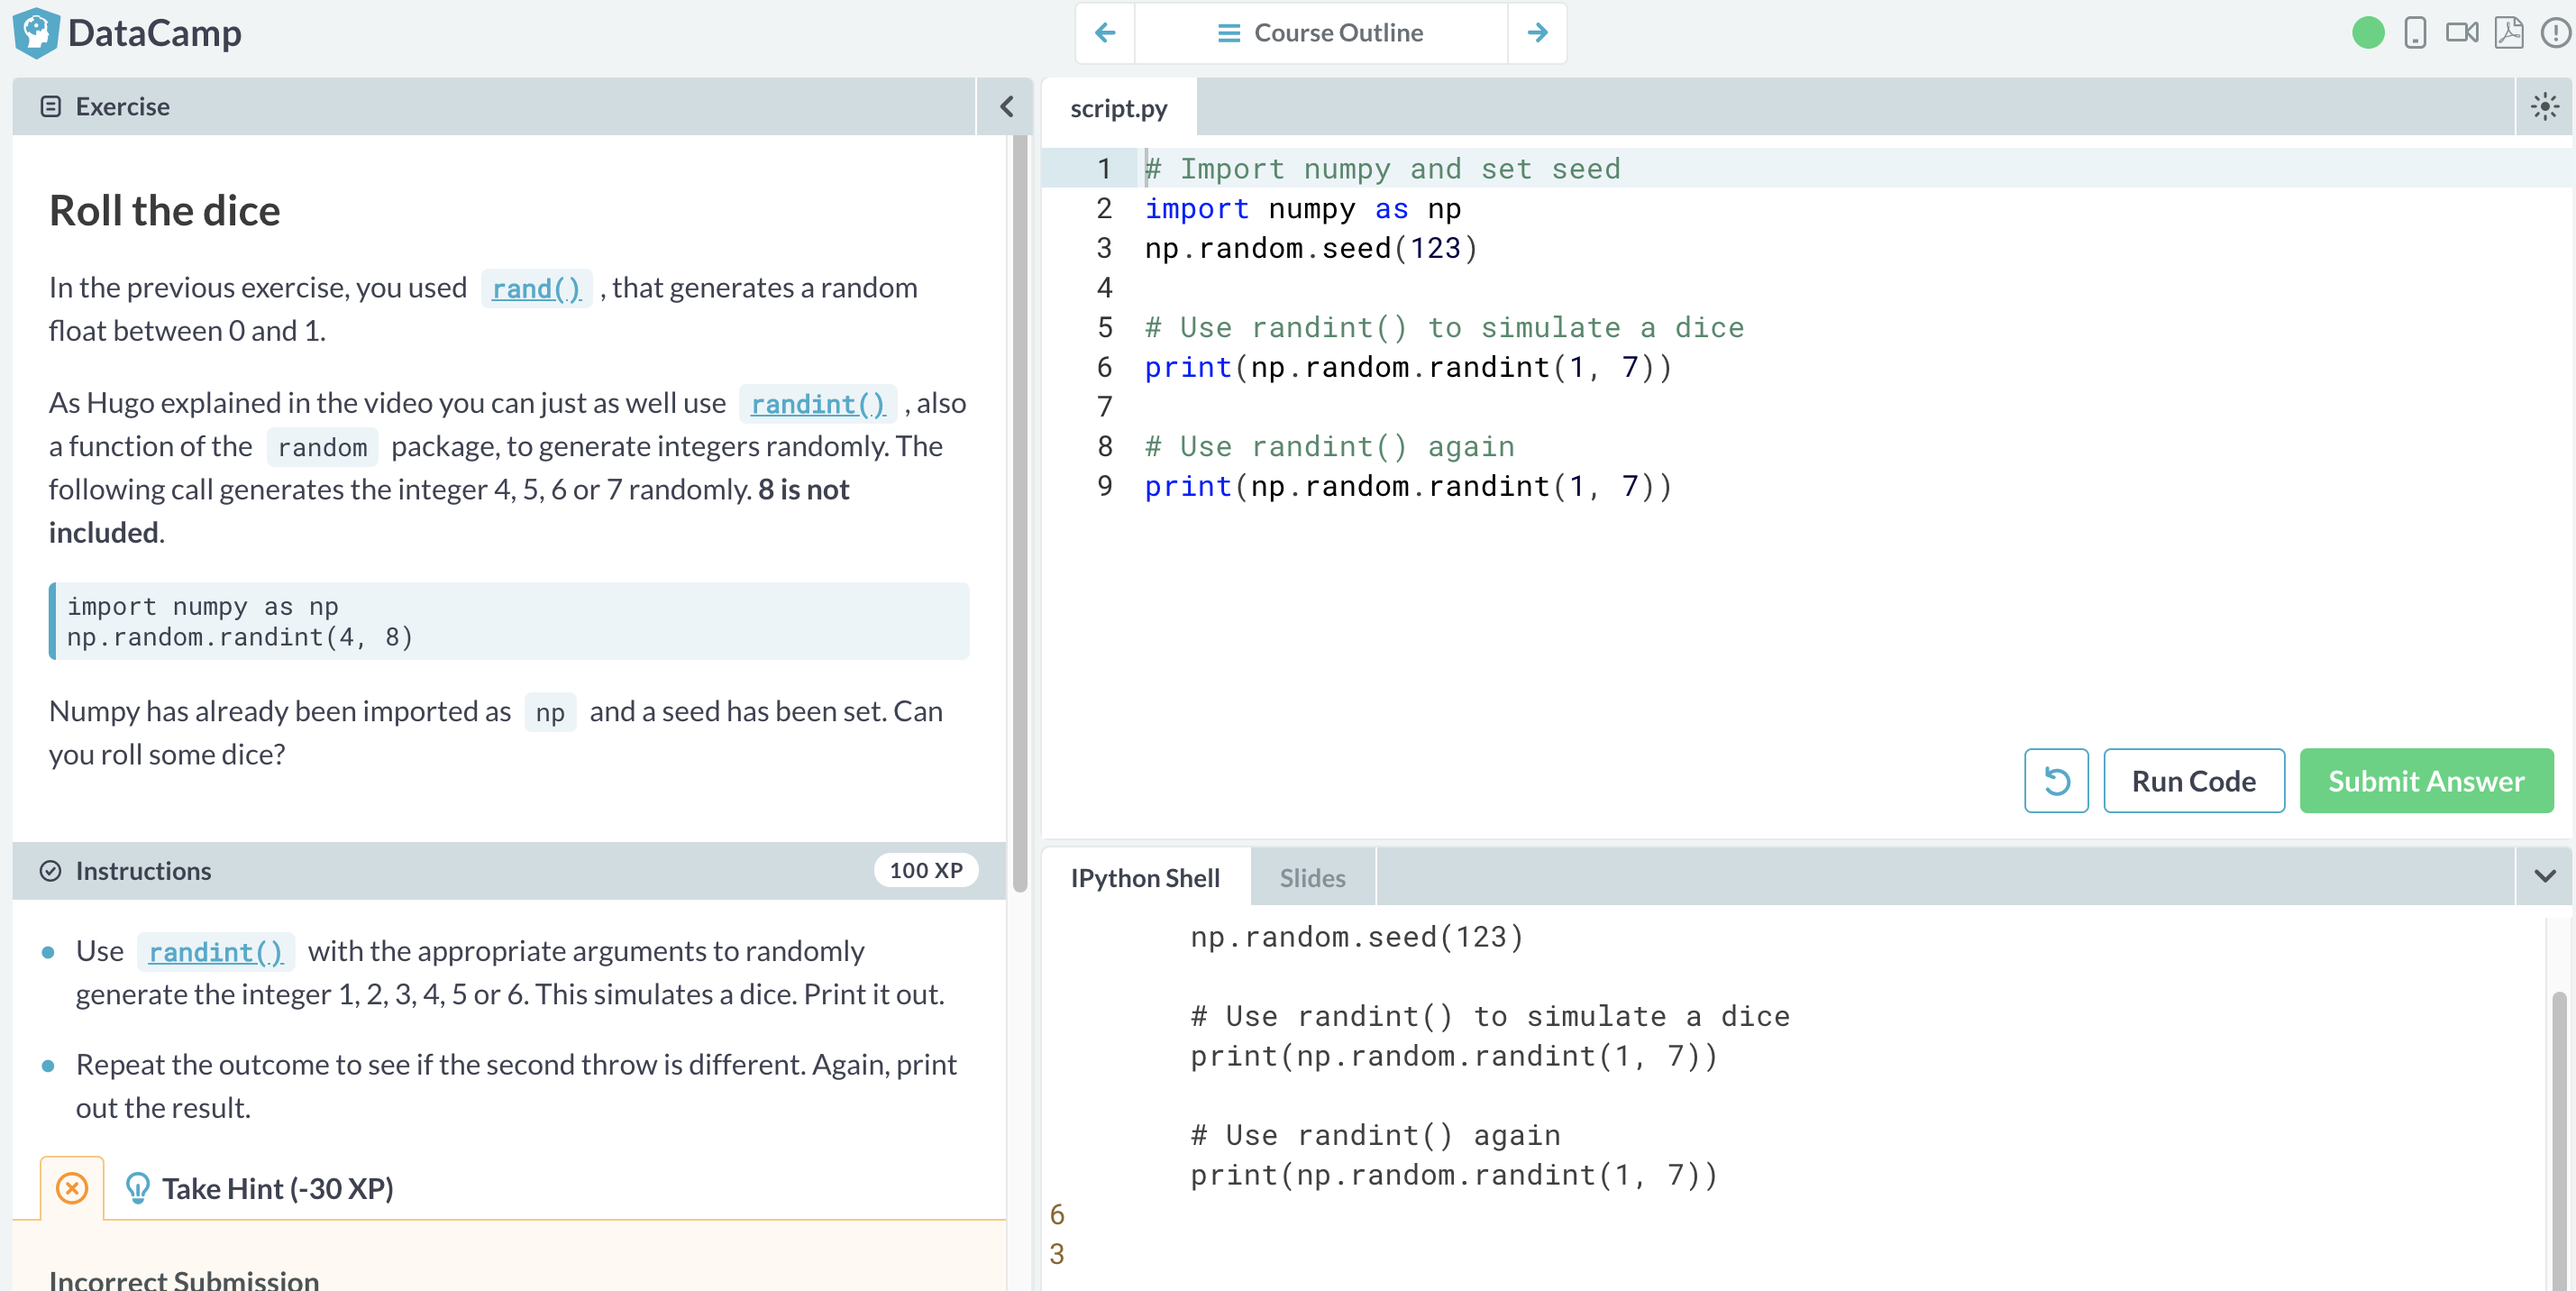Go to next exercise arrow
This screenshot has width=2576, height=1291.
coord(1537,33)
